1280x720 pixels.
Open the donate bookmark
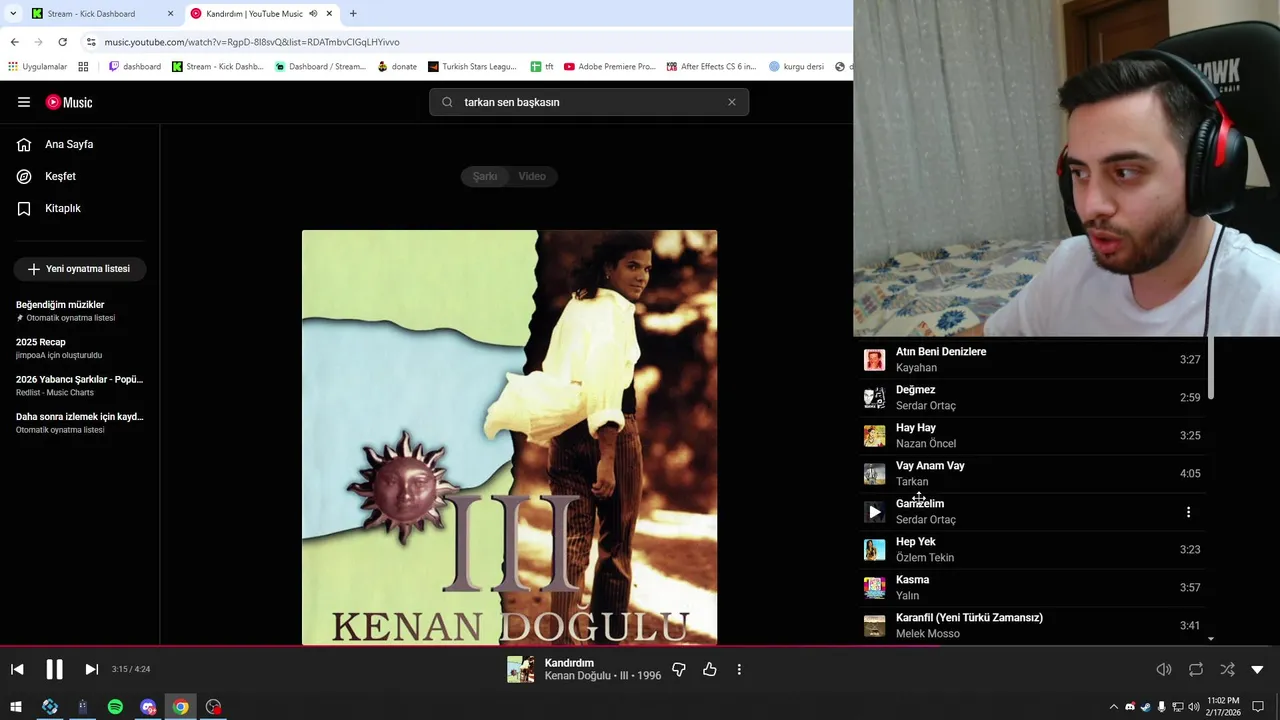(x=397, y=67)
